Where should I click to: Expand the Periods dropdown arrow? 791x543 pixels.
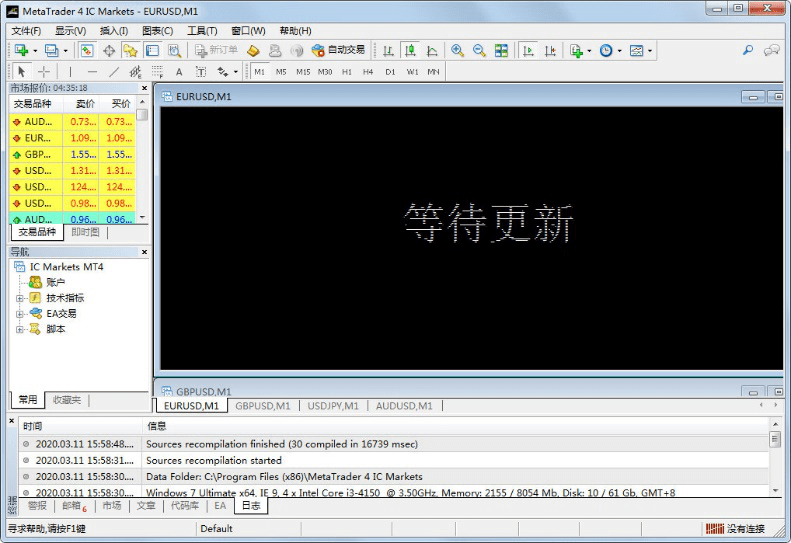click(619, 50)
